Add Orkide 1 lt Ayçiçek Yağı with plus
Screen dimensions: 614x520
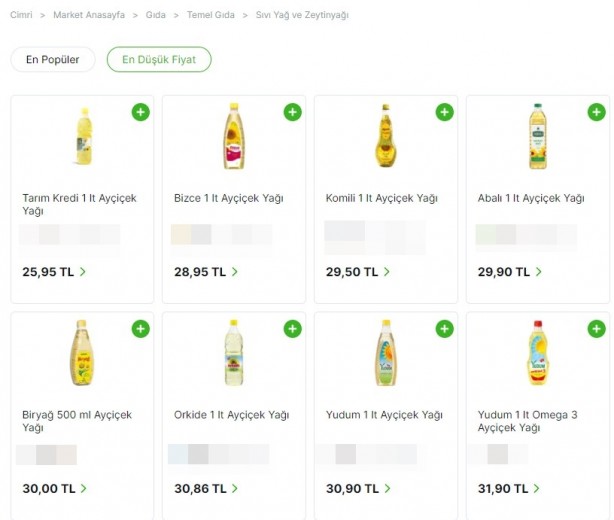293,329
